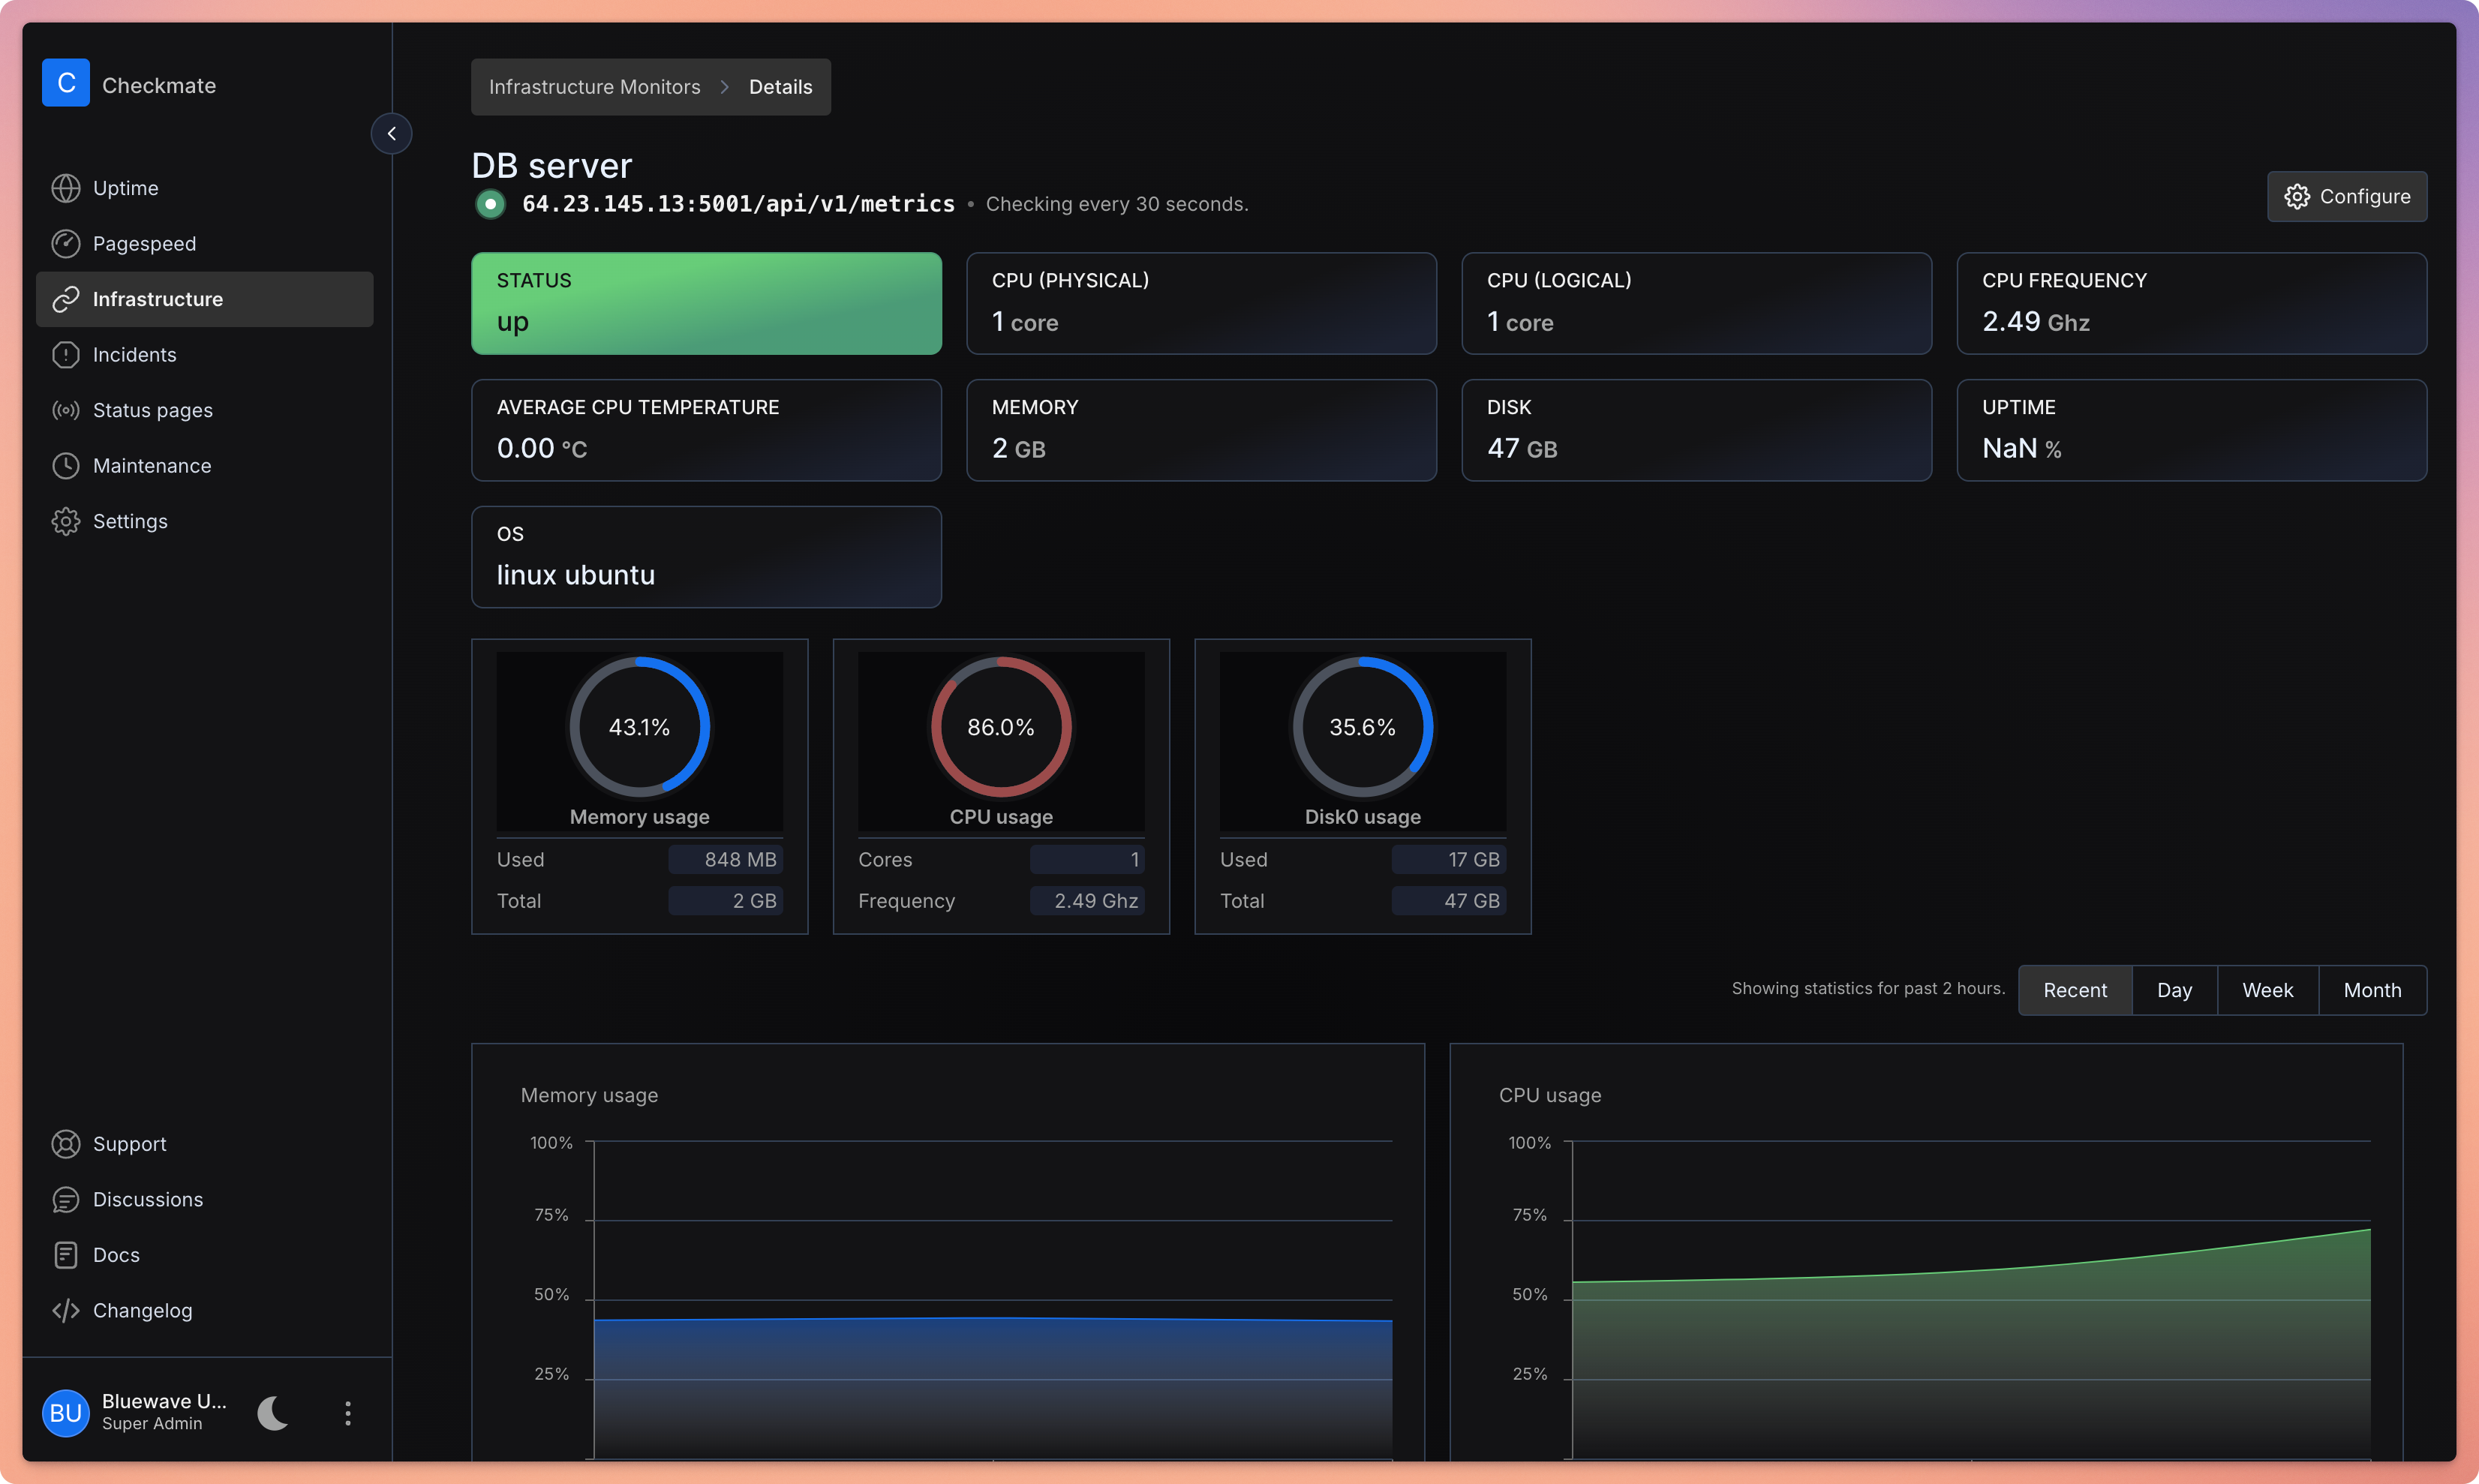The width and height of the screenshot is (2479, 1484).
Task: Switch statistics range to Day
Action: pyautogui.click(x=2174, y=990)
